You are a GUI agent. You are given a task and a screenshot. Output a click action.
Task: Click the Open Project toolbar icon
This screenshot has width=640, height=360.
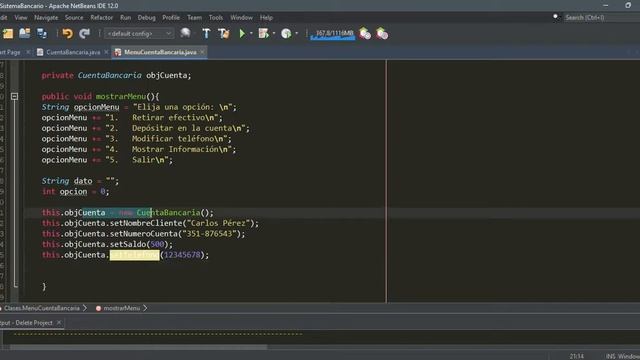click(24, 33)
